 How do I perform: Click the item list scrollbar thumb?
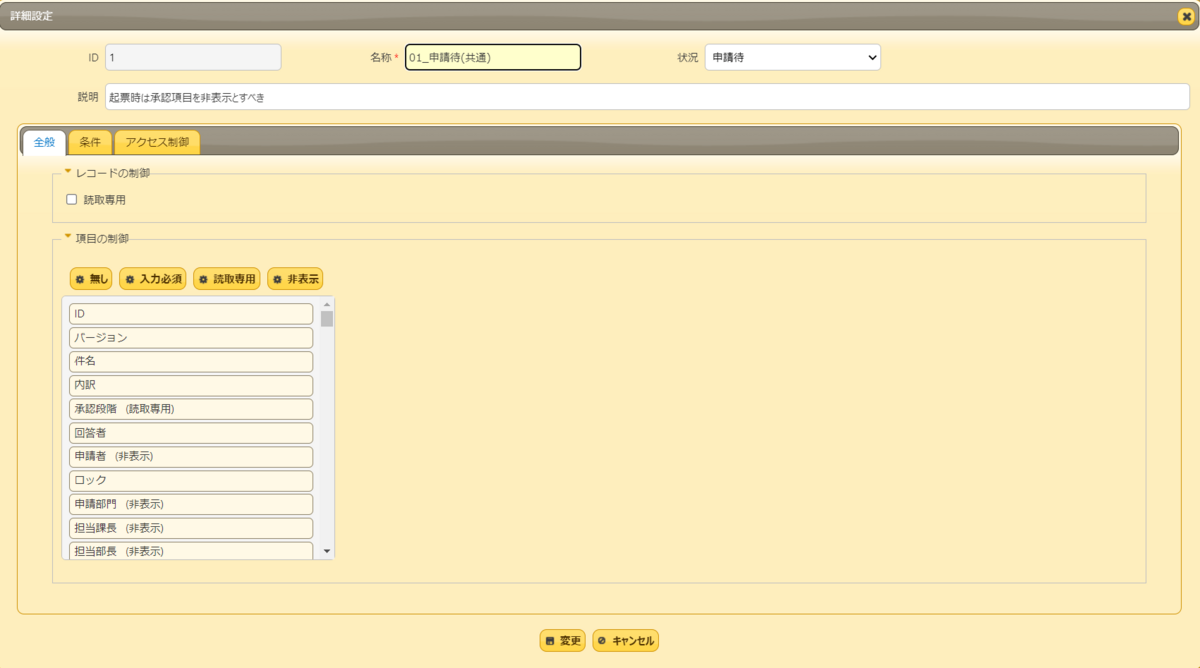pyautogui.click(x=327, y=319)
